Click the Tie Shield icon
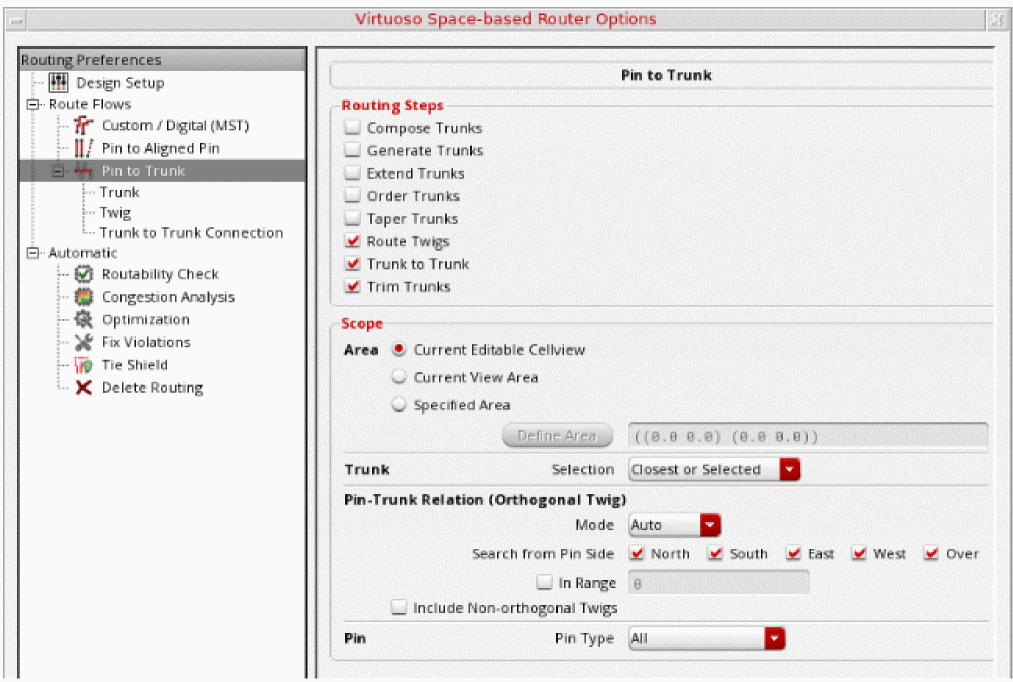Screen dimensions: 1013x682 (x=83, y=365)
